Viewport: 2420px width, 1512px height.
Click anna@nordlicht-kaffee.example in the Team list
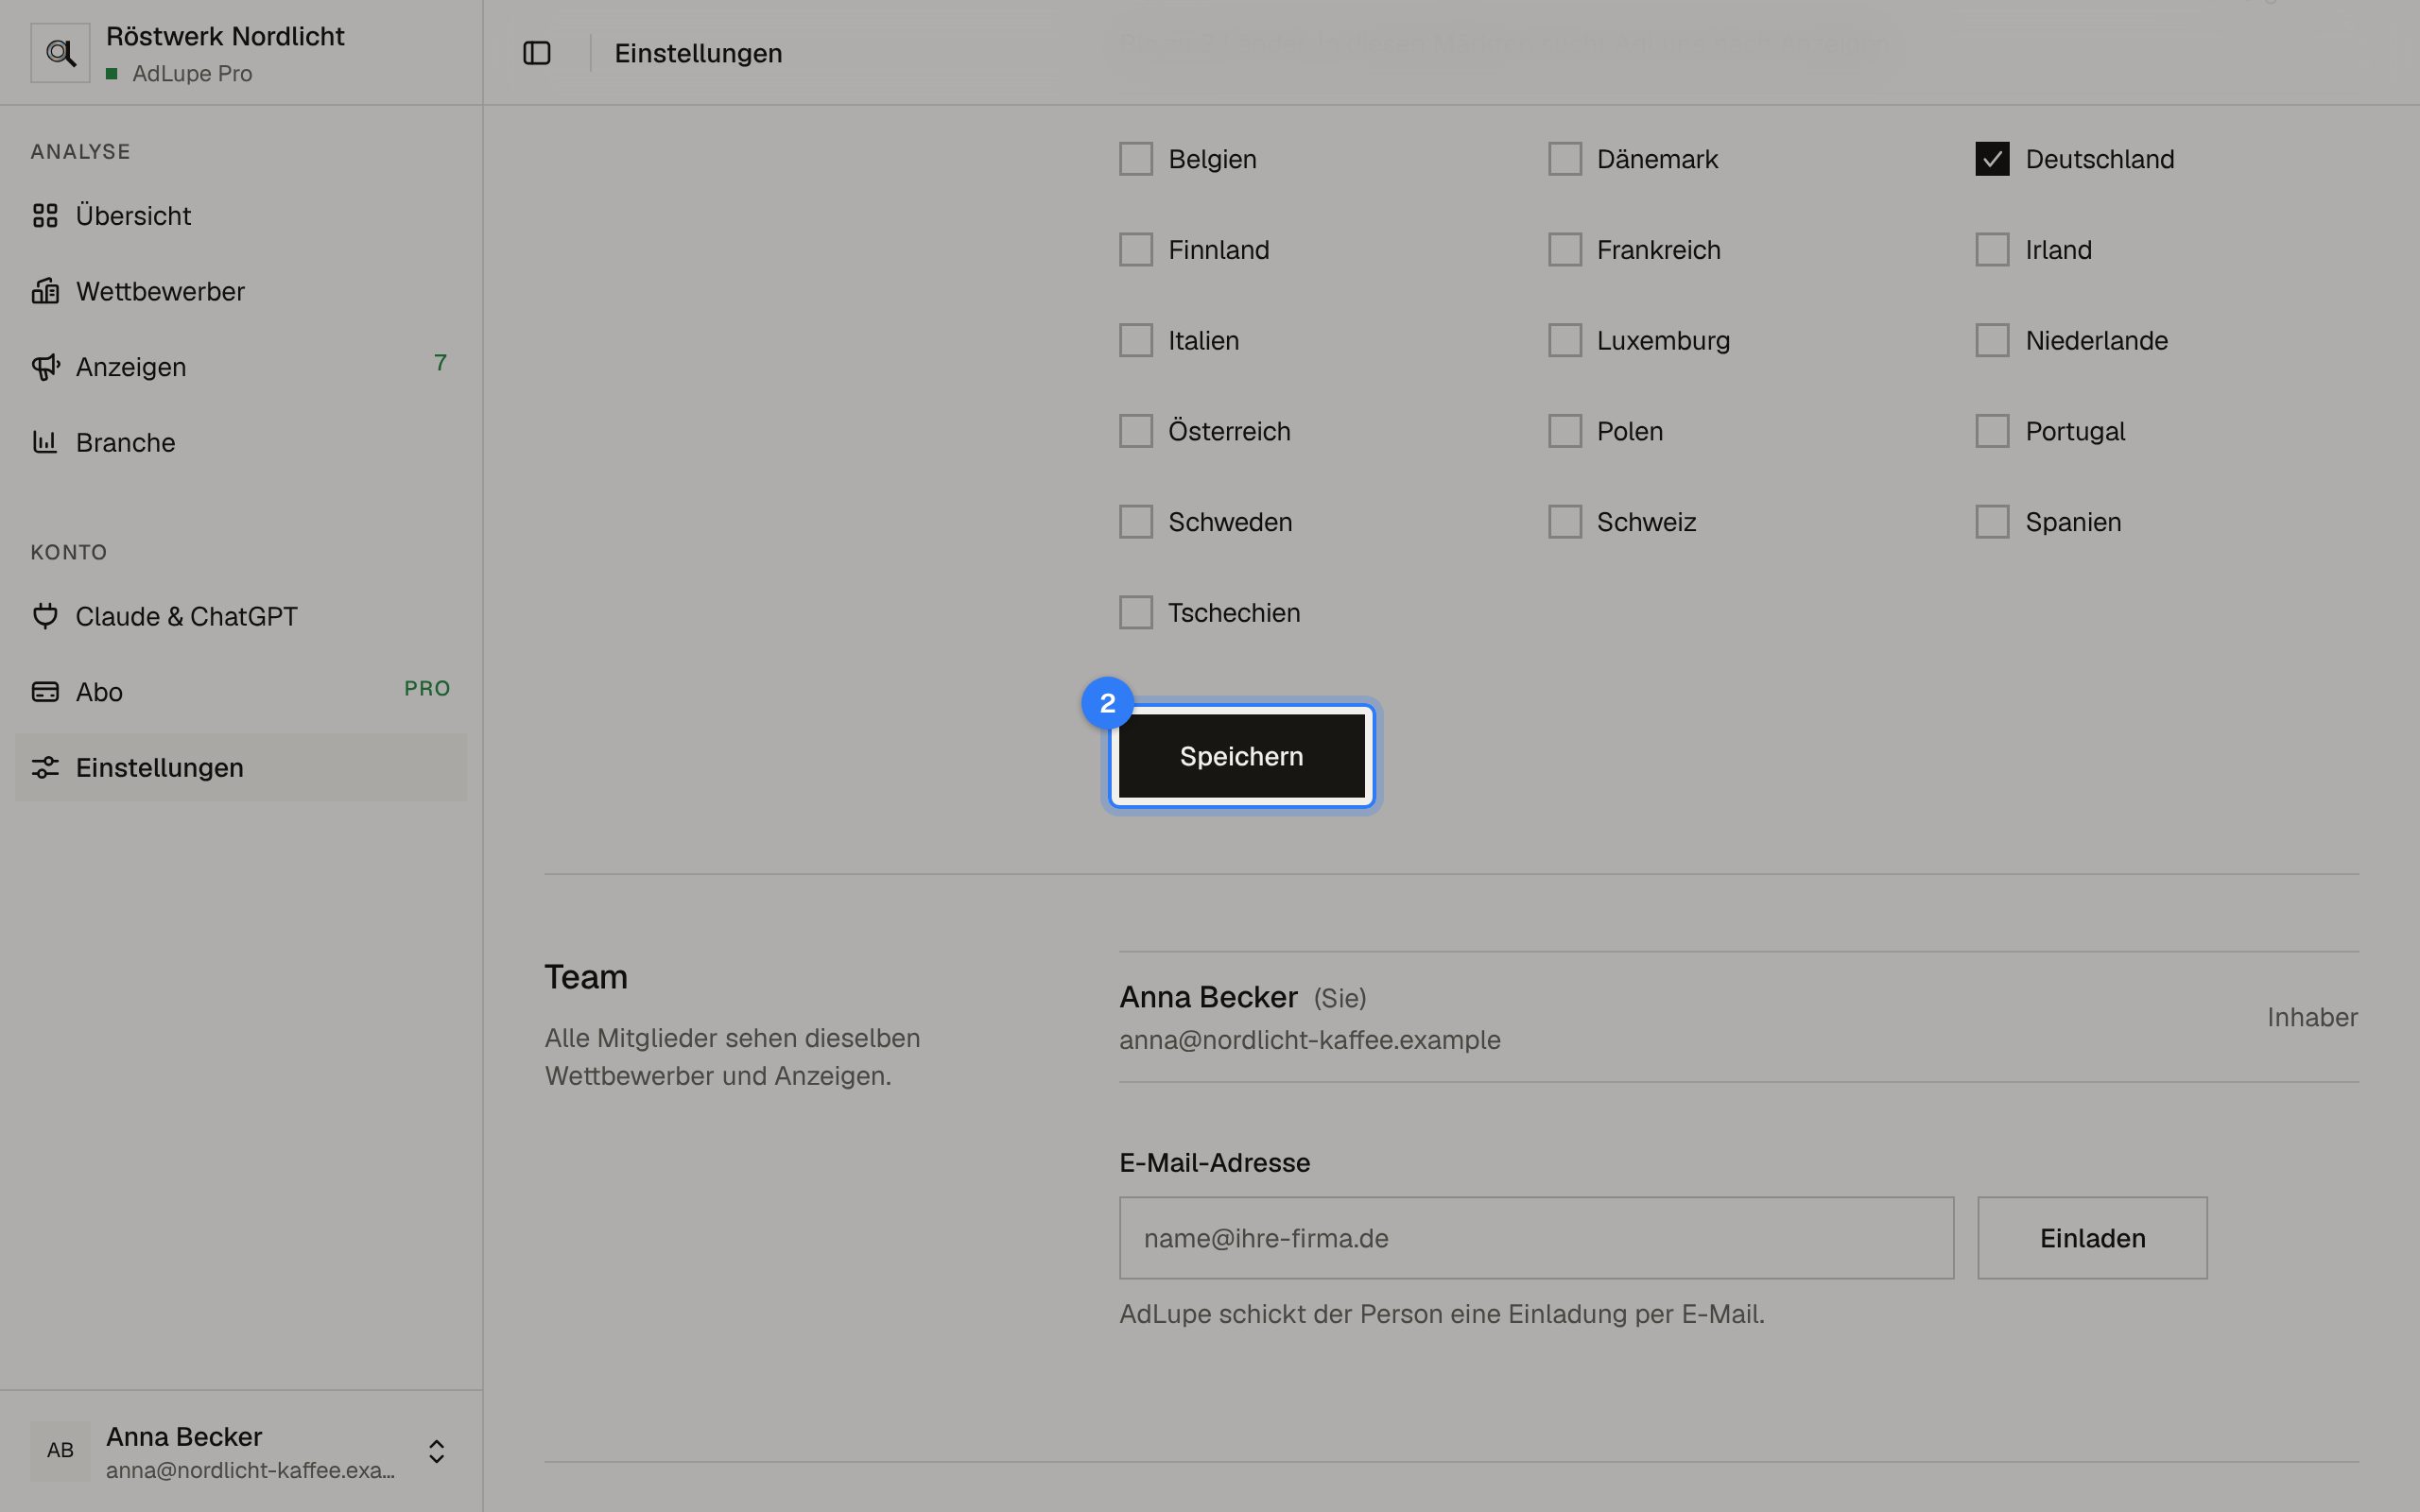point(1310,1040)
